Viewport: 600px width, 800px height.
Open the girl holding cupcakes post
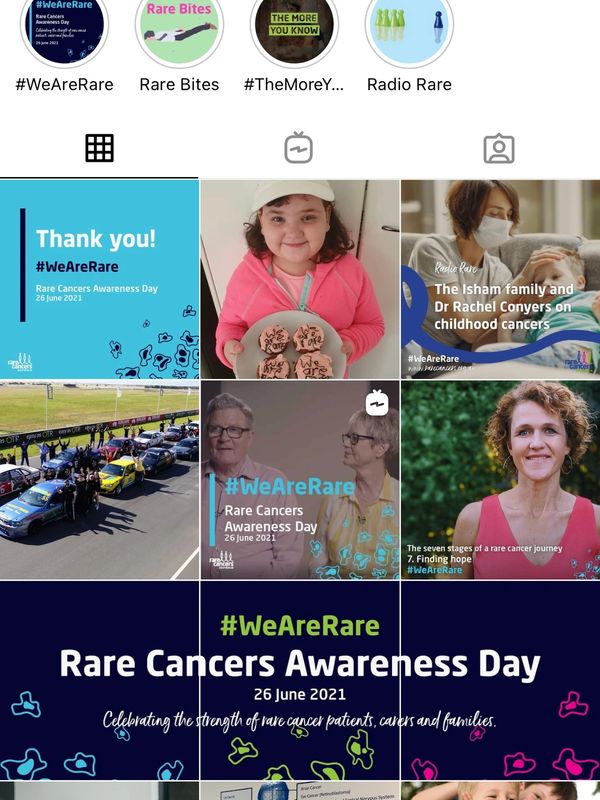point(300,279)
